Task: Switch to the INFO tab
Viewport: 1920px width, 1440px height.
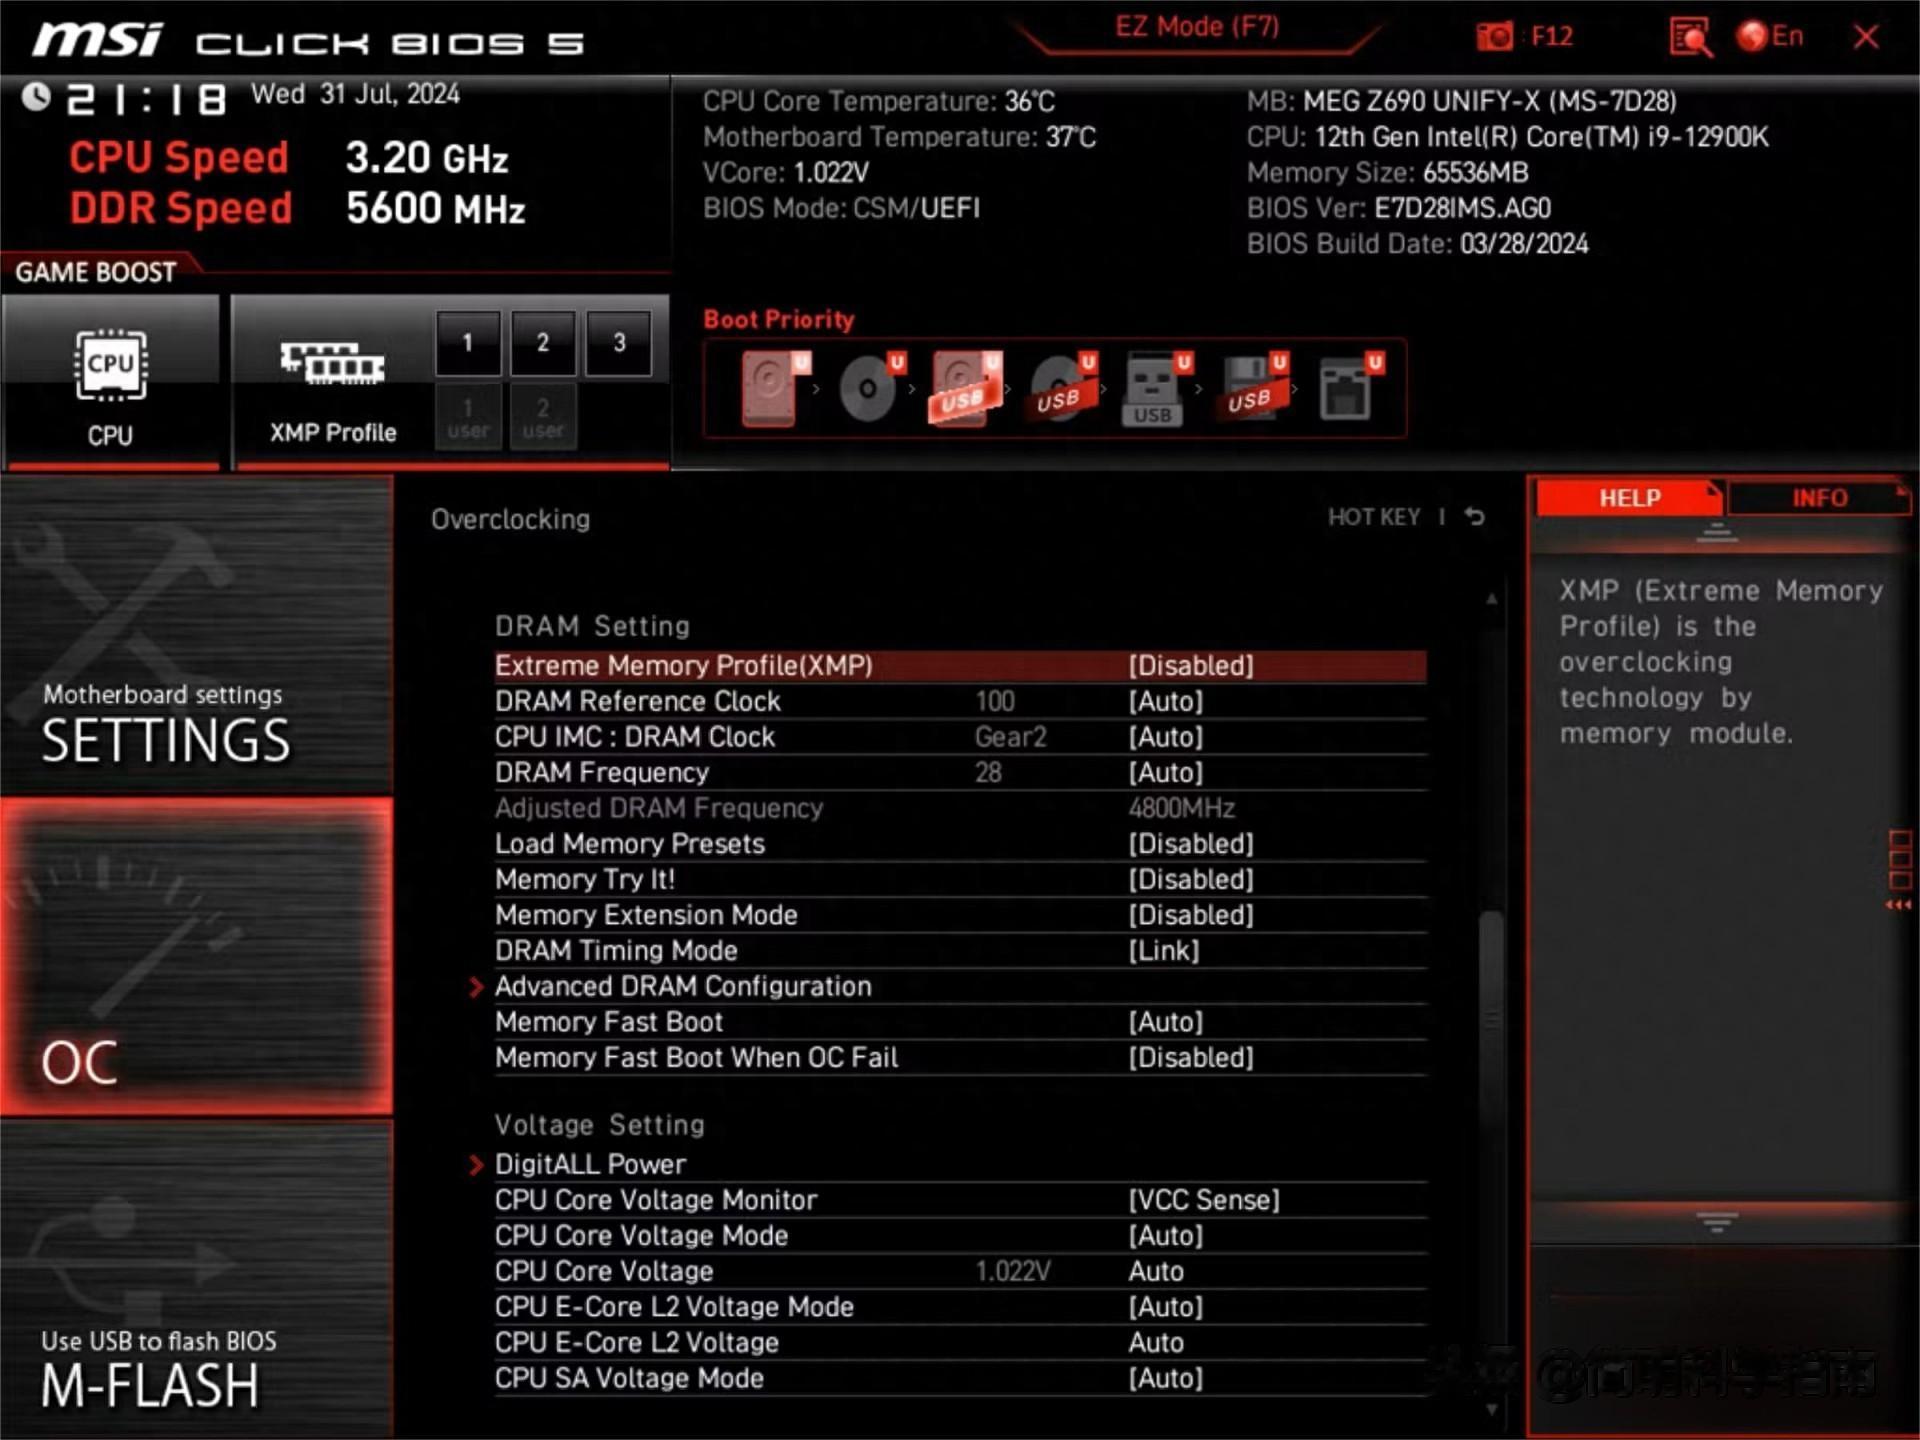Action: pyautogui.click(x=1819, y=498)
